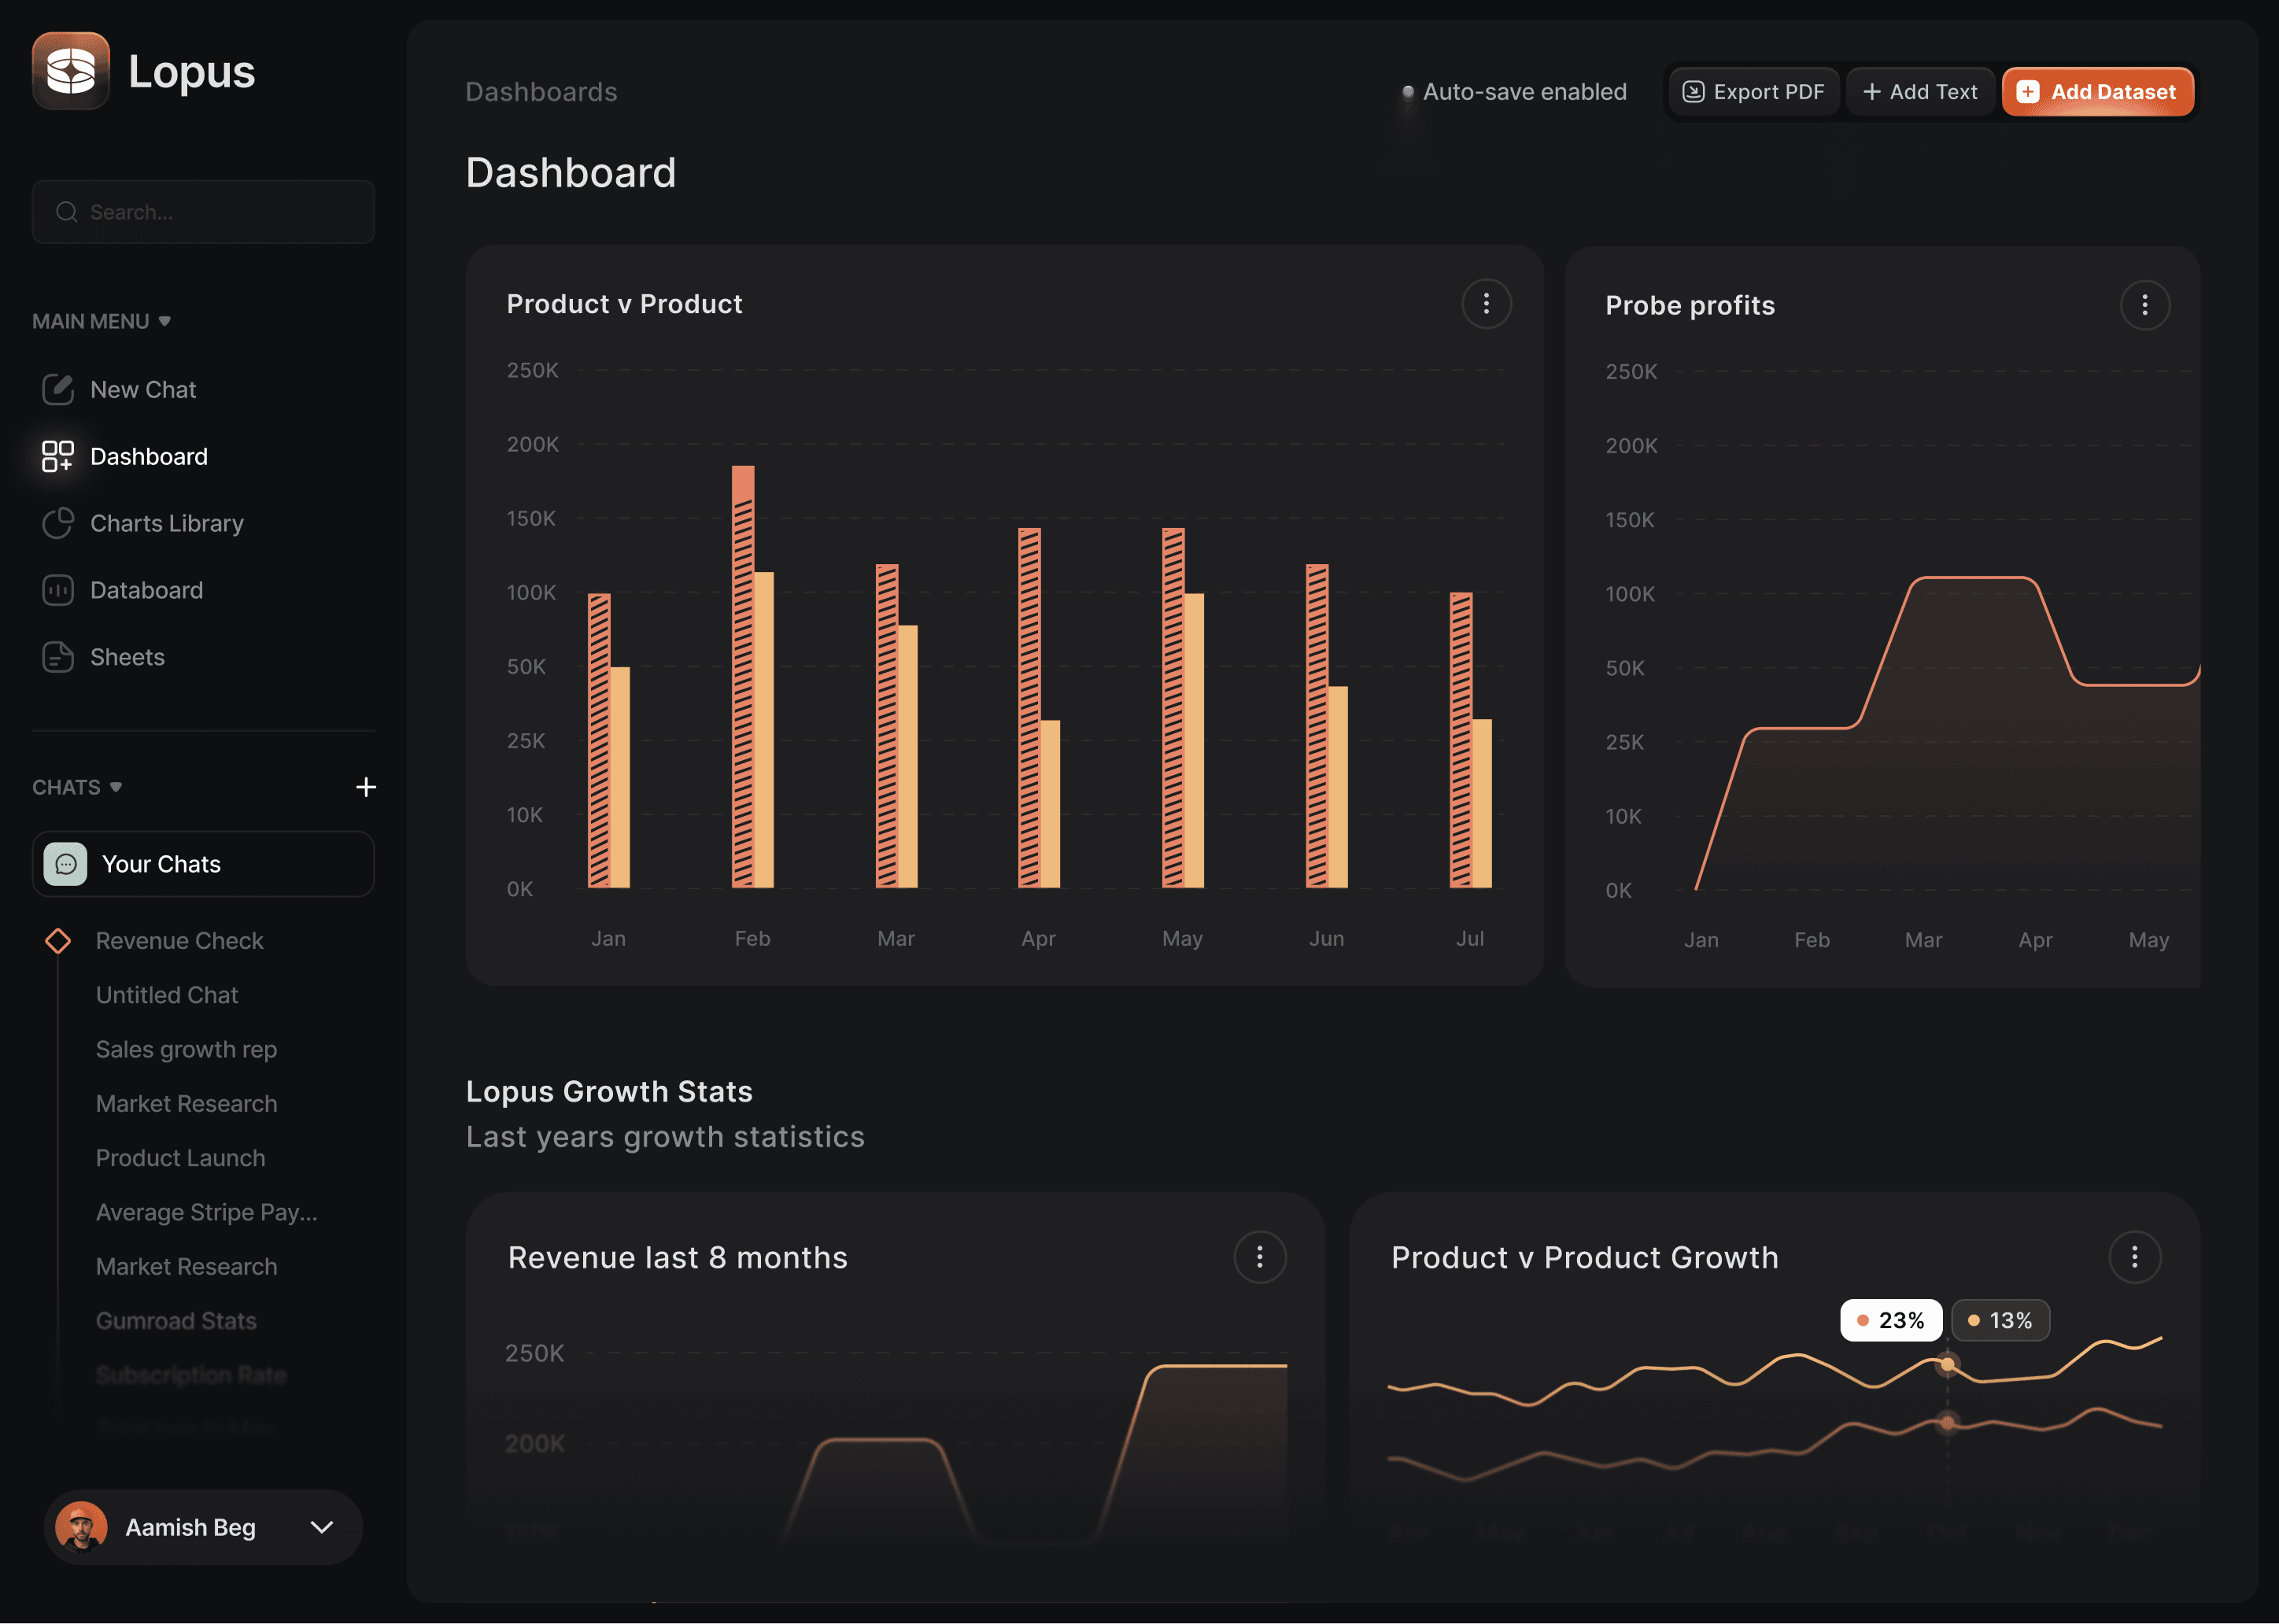
Task: Open the Databoard section
Action: [x=147, y=590]
